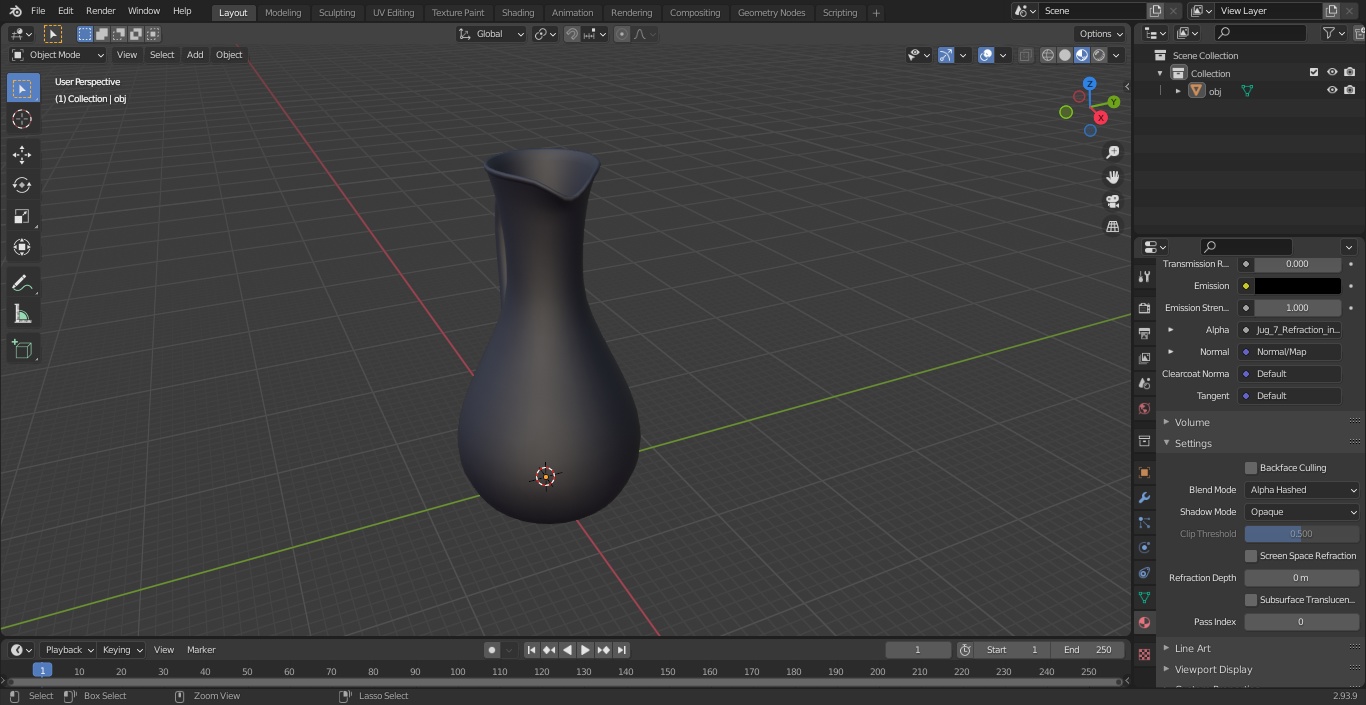The height and width of the screenshot is (705, 1366).
Task: Jump to the end frame button
Action: (622, 650)
